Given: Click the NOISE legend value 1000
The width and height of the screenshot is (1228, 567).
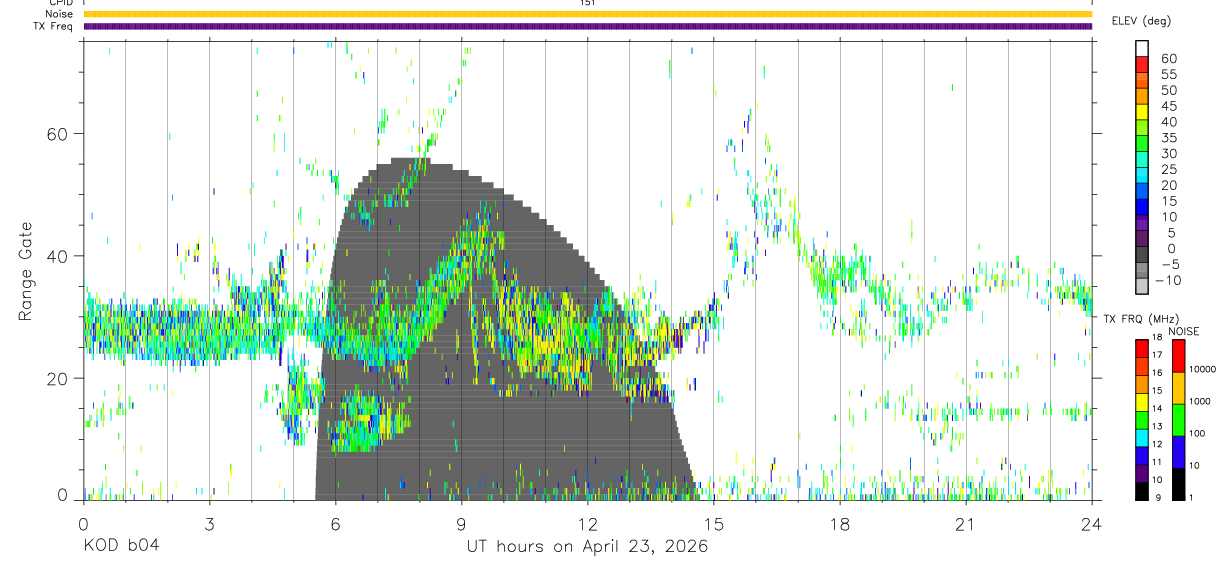Looking at the screenshot, I should click(x=1200, y=401).
